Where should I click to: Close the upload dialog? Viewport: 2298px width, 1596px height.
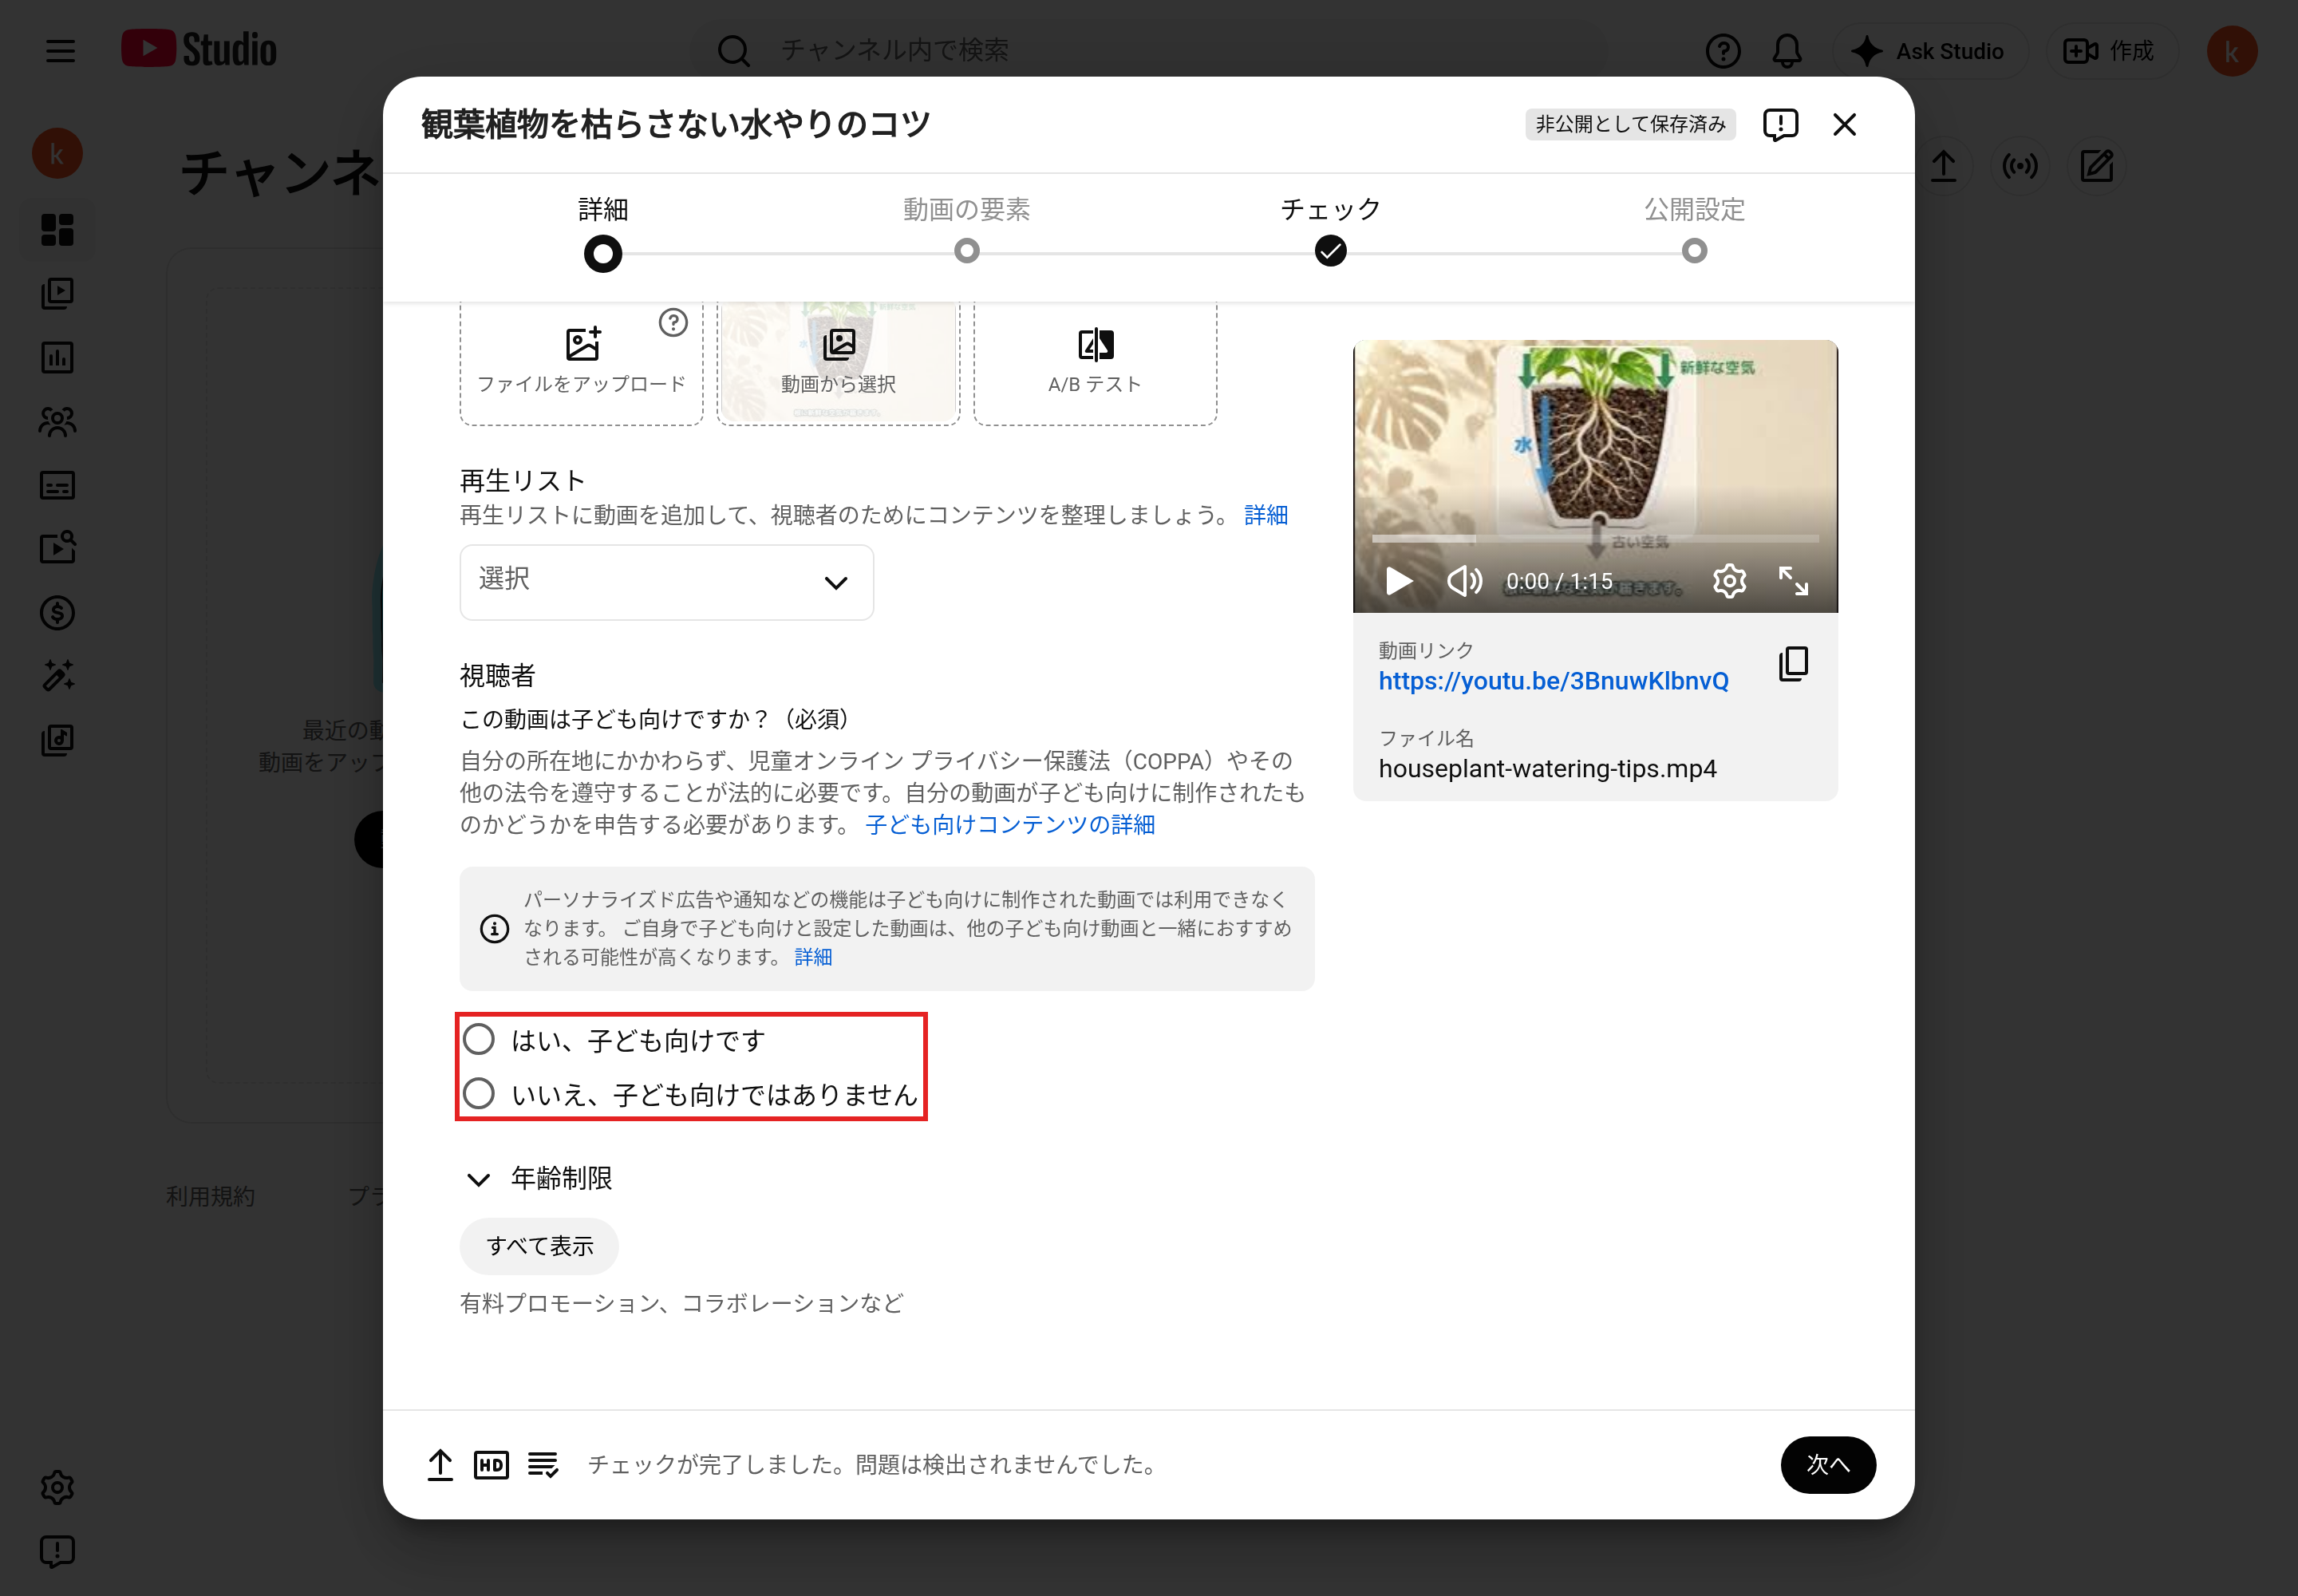click(1844, 124)
